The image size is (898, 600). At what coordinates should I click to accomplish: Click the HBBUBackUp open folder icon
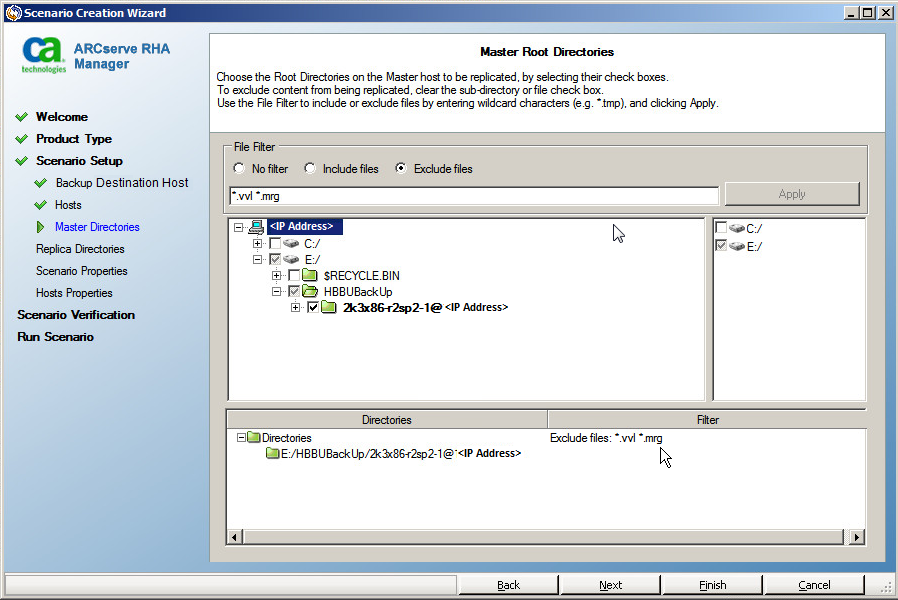click(310, 292)
